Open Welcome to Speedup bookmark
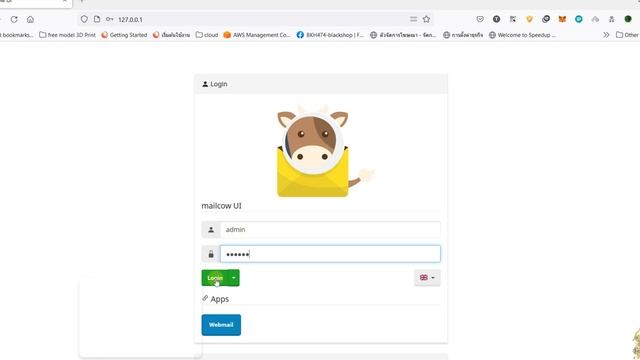Image resolution: width=640 pixels, height=360 pixels. coord(522,35)
